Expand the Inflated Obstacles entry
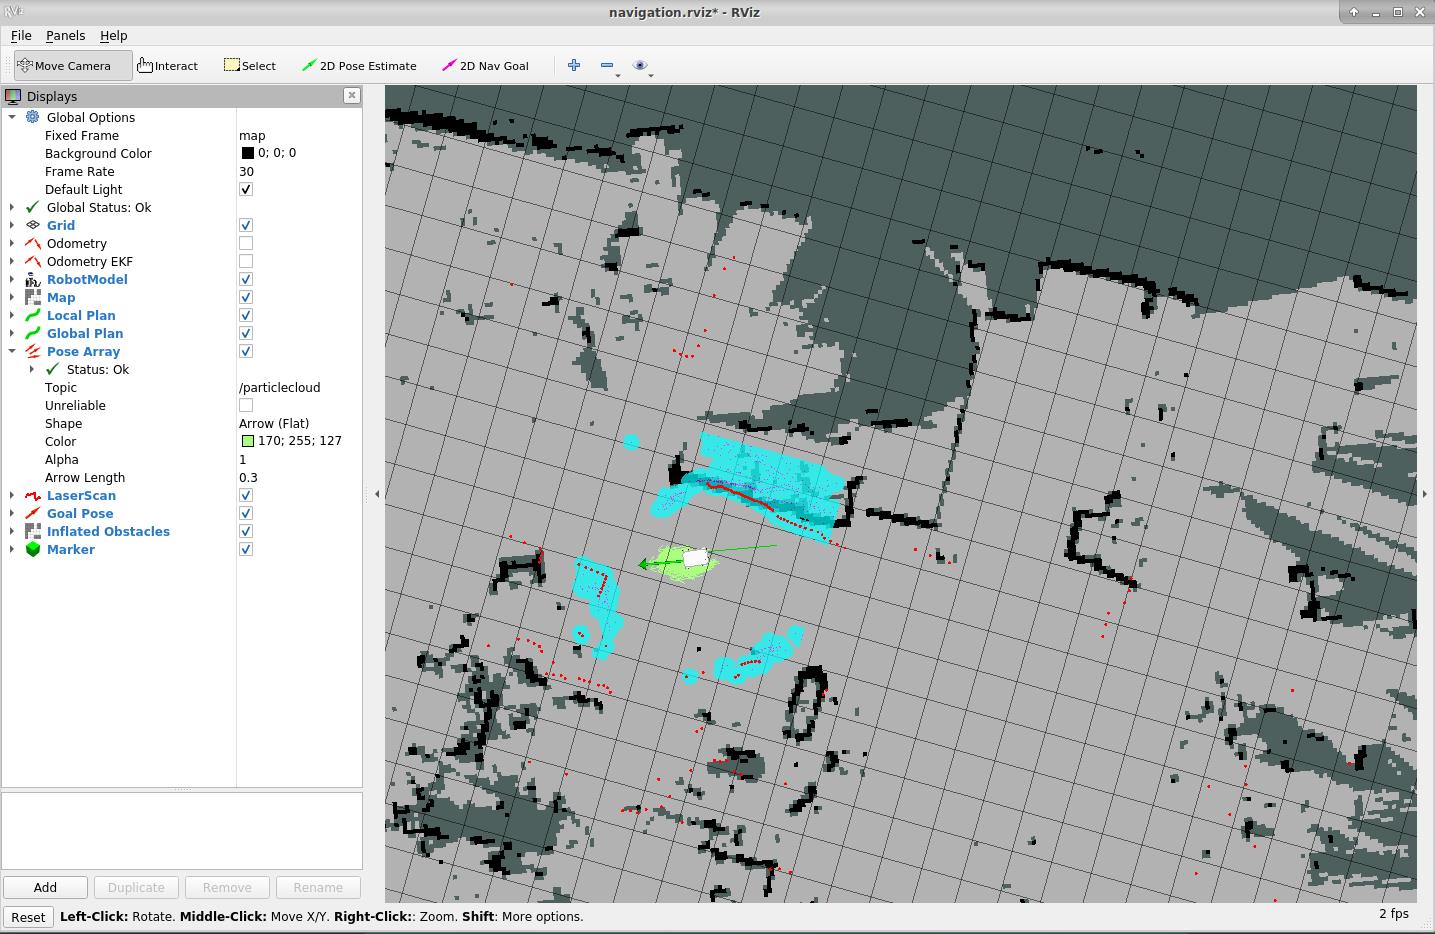1435x934 pixels. click(9, 531)
